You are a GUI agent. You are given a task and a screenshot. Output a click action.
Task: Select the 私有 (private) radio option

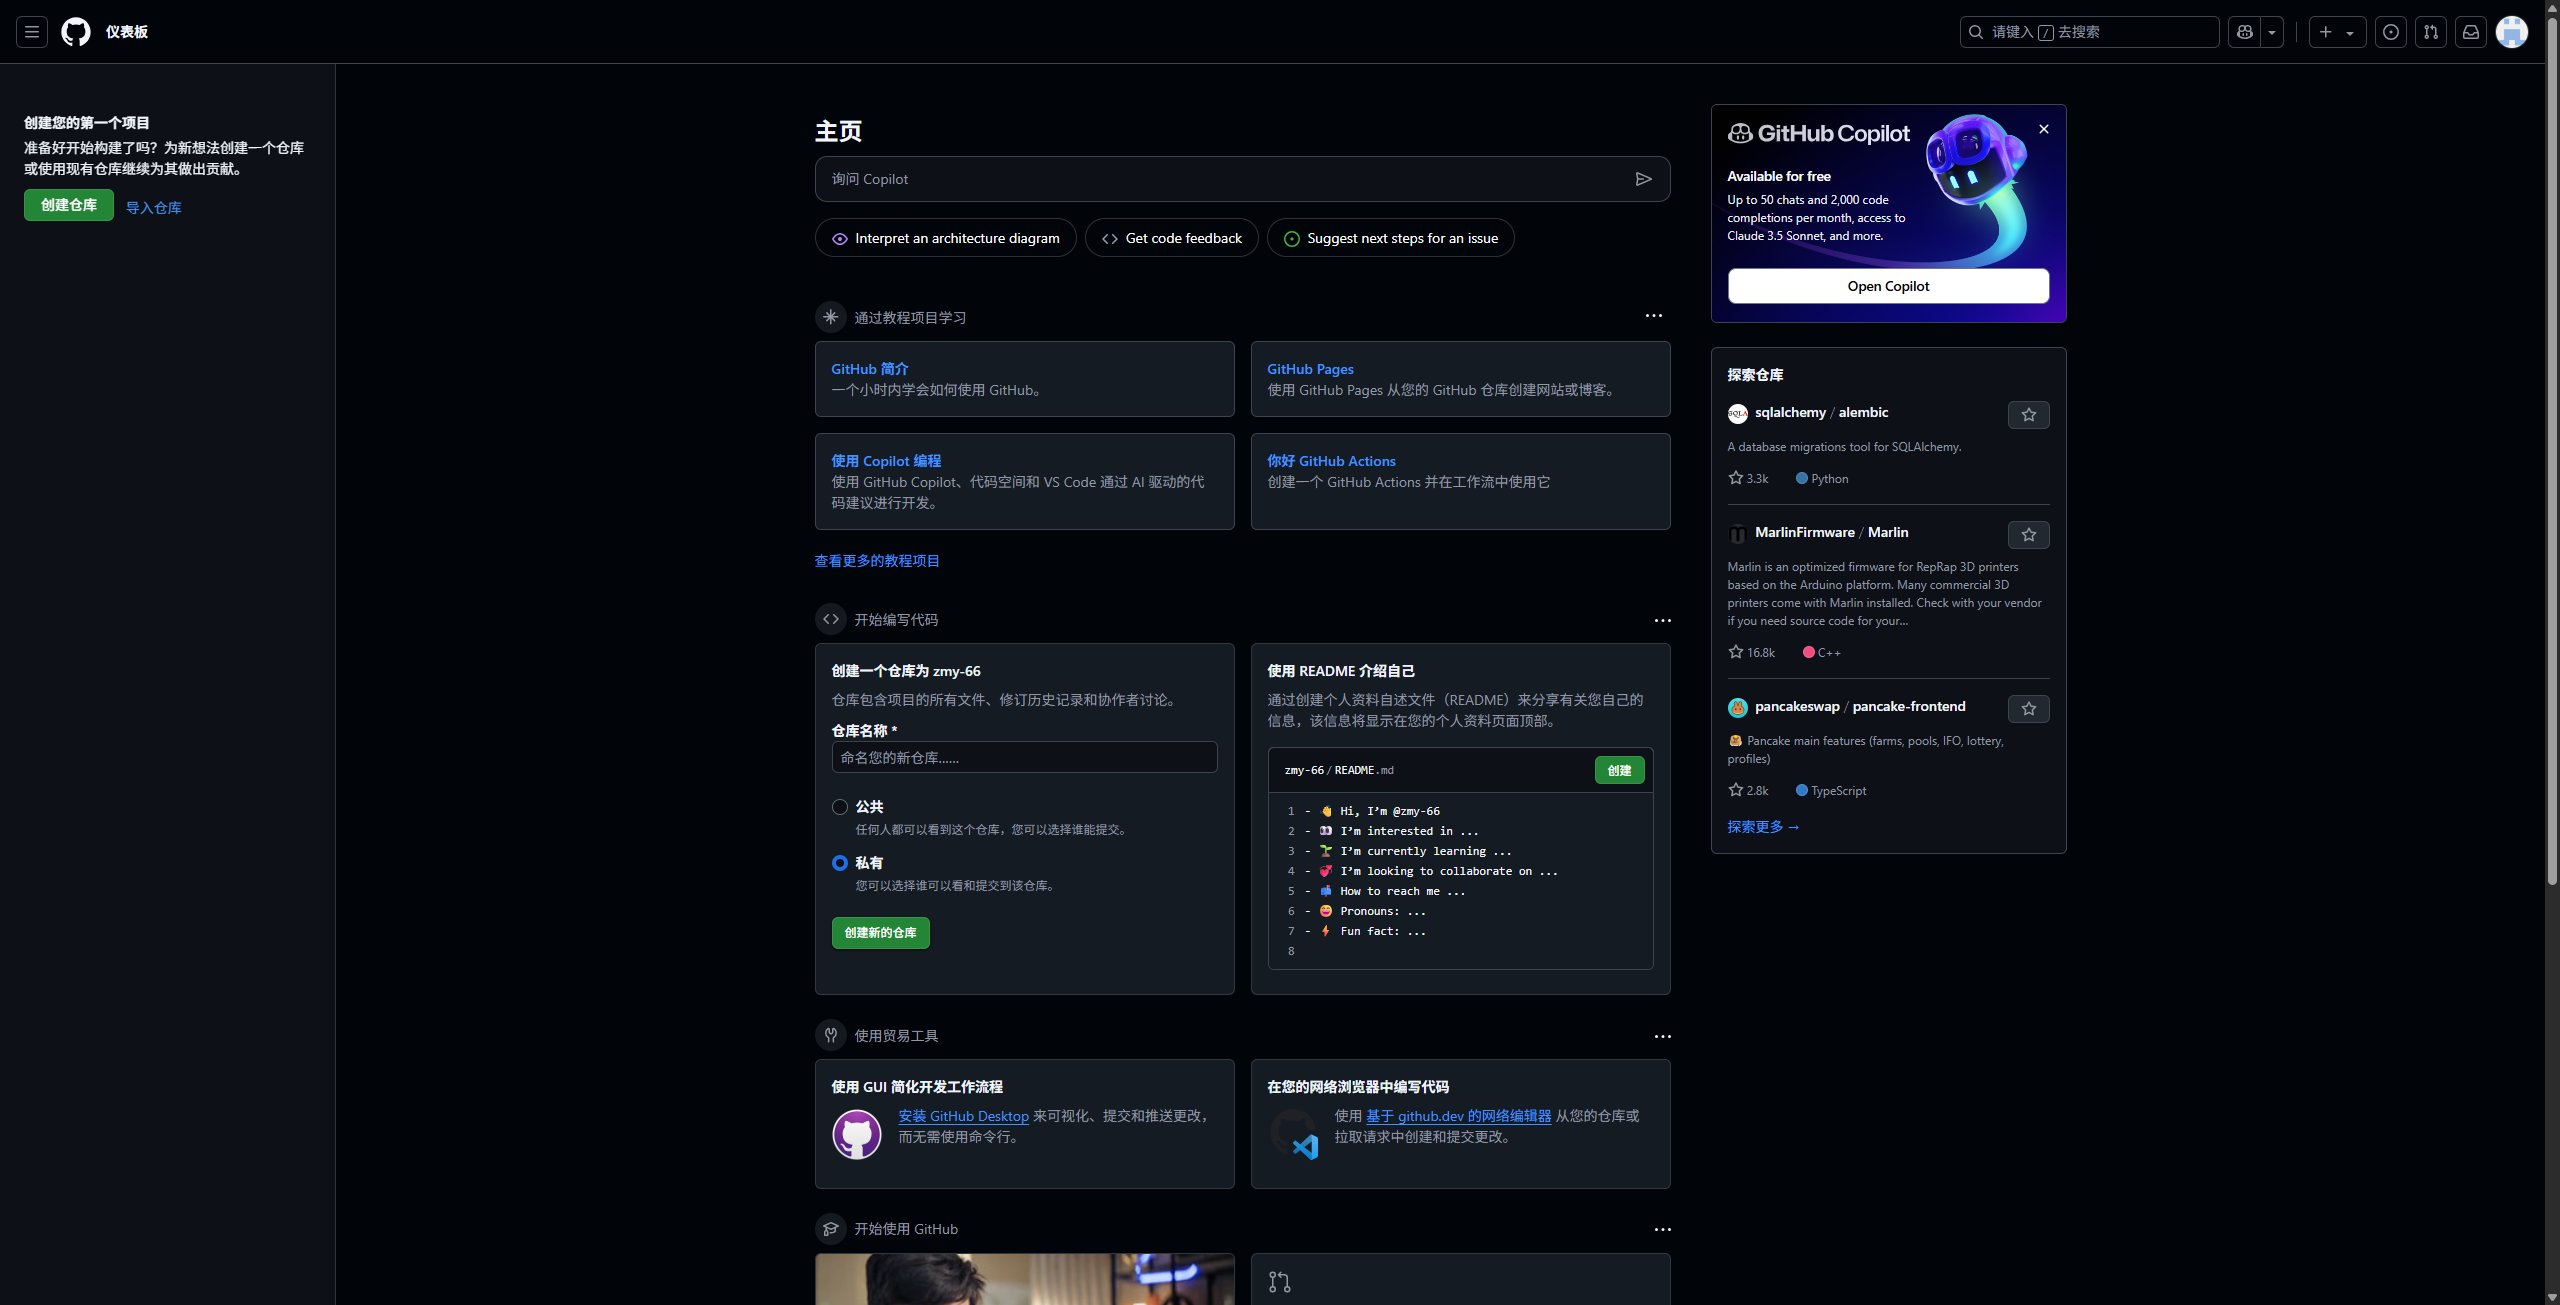coord(840,863)
